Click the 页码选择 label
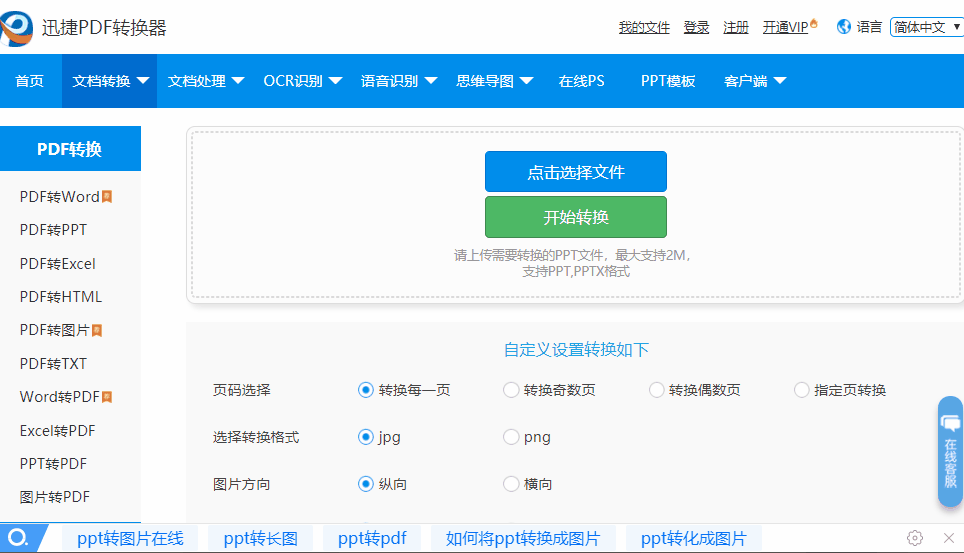 coord(242,390)
